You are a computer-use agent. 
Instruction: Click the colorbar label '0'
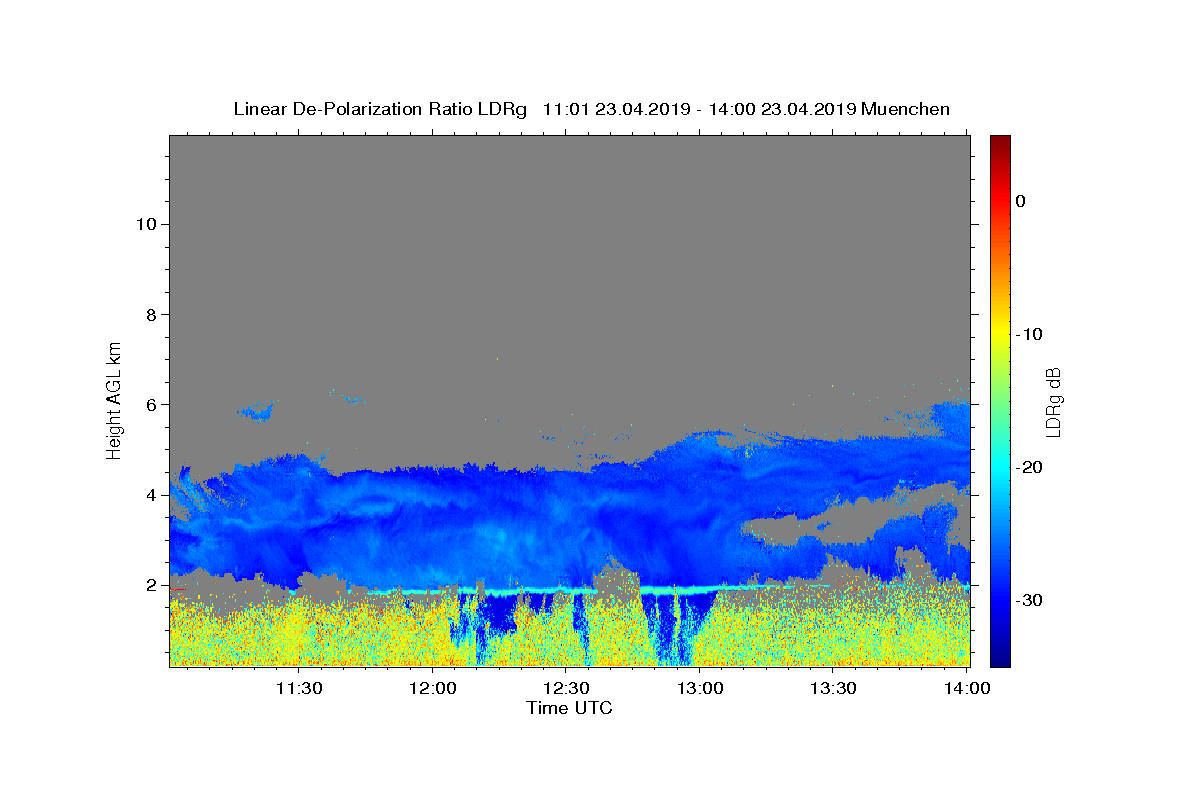coord(1021,201)
